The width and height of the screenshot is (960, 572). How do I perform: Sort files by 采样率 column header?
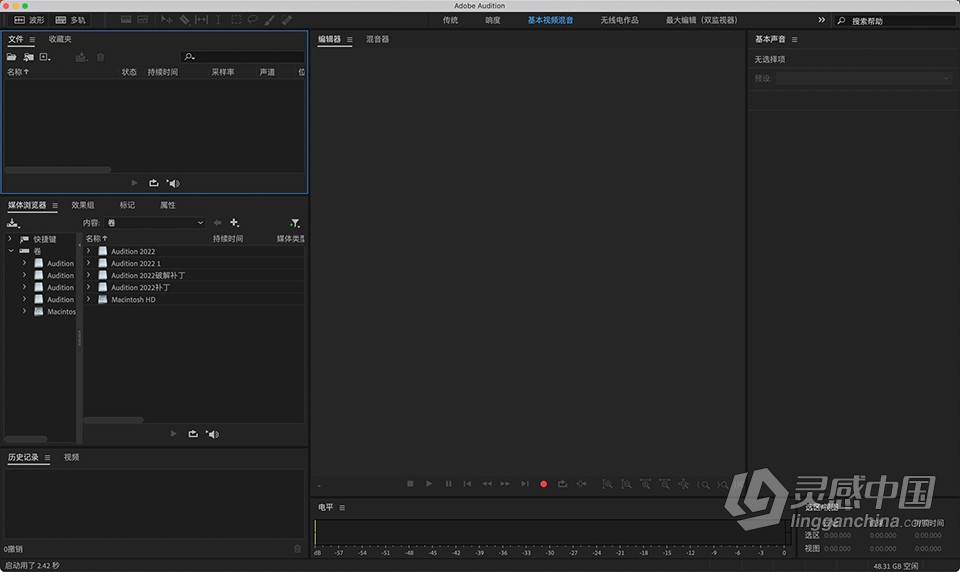(223, 72)
